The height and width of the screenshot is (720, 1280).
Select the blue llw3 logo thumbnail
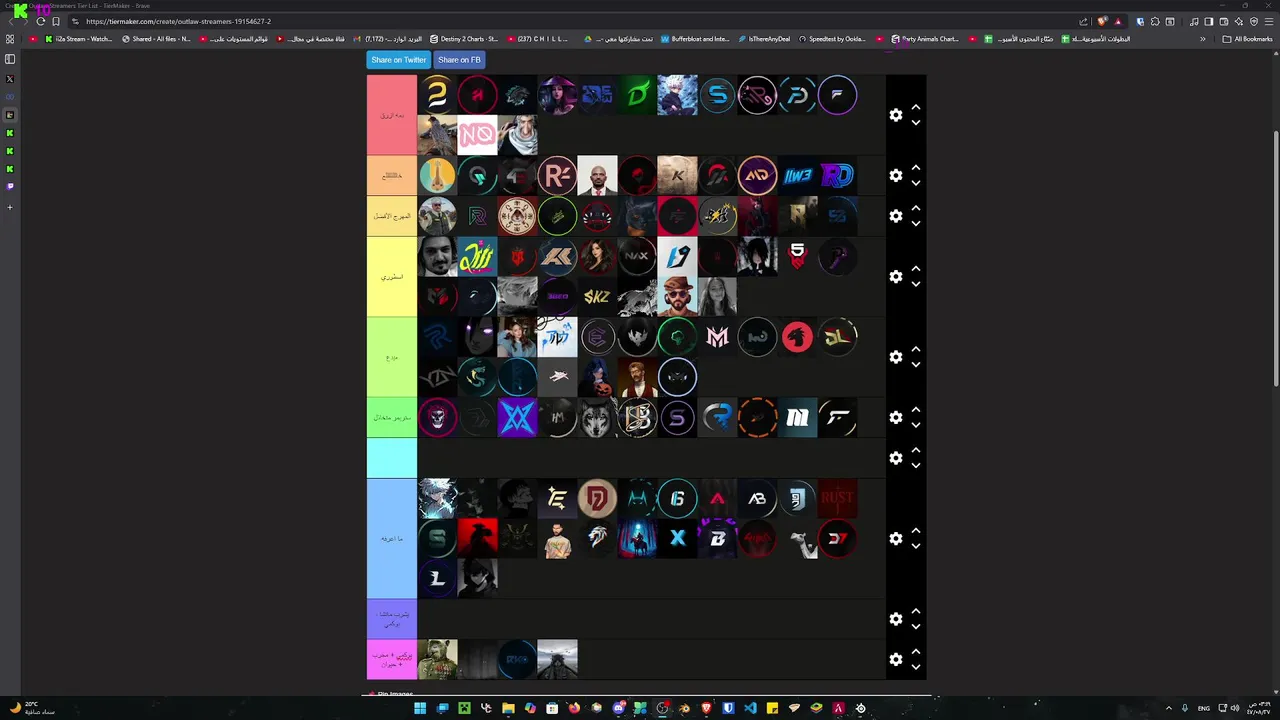pyautogui.click(x=797, y=176)
